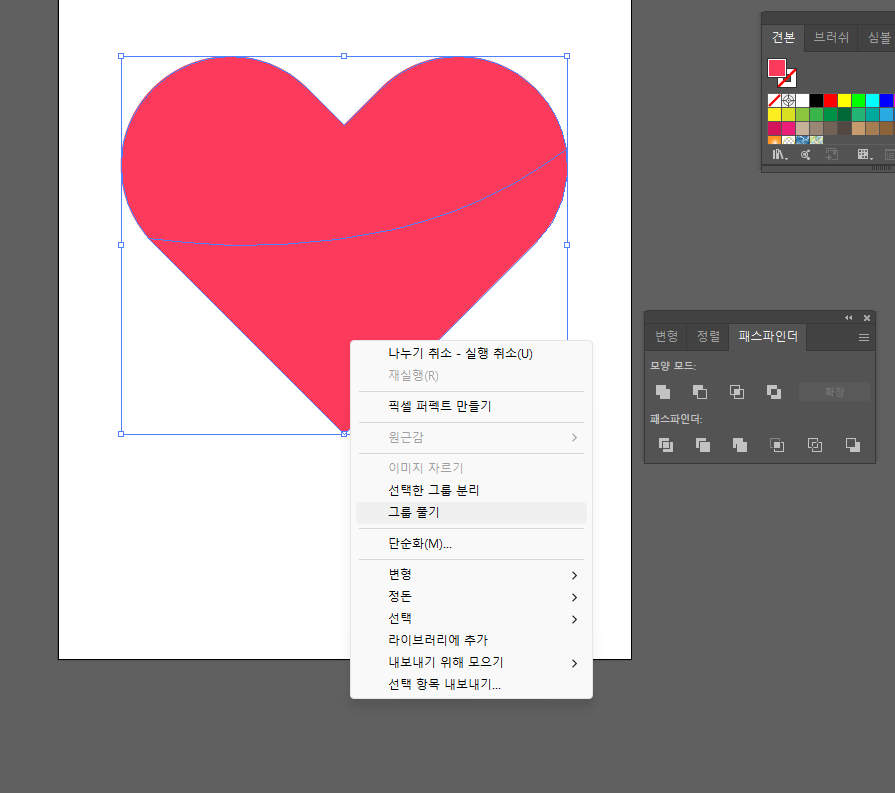Select the Intersect shape mode
Image resolution: width=895 pixels, height=793 pixels.
[x=737, y=391]
